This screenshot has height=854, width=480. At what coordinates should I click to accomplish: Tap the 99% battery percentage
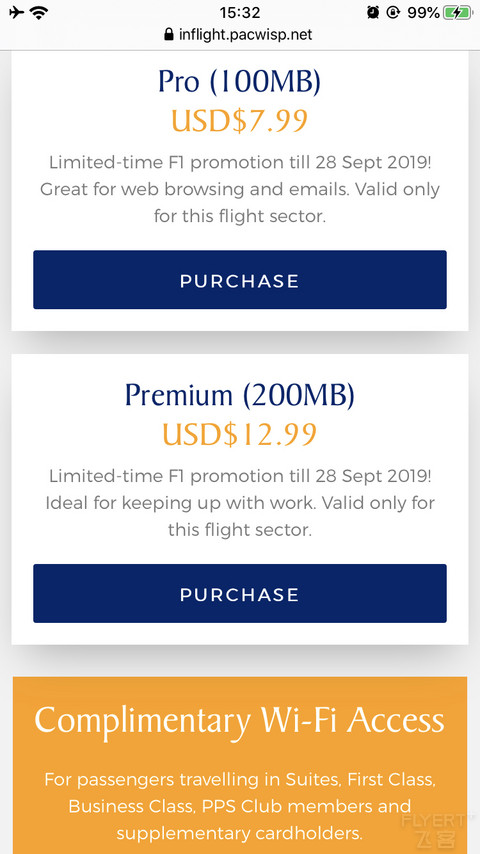423,12
